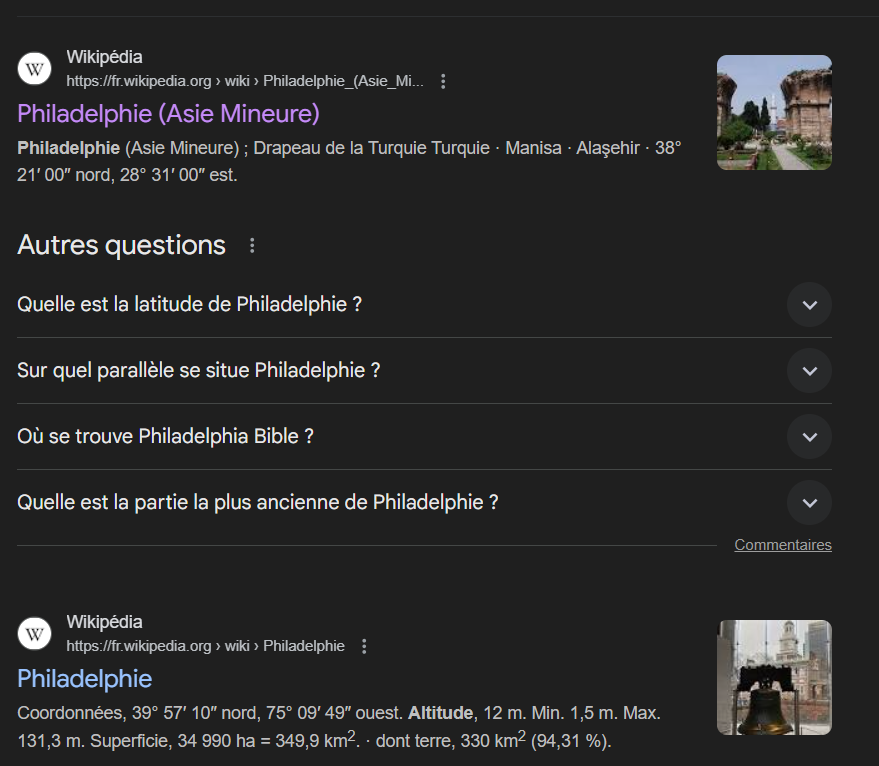Expand "Sur quel parallèle se situe Philadelphie ?" chevron
The height and width of the screenshot is (766, 879).
click(x=809, y=371)
